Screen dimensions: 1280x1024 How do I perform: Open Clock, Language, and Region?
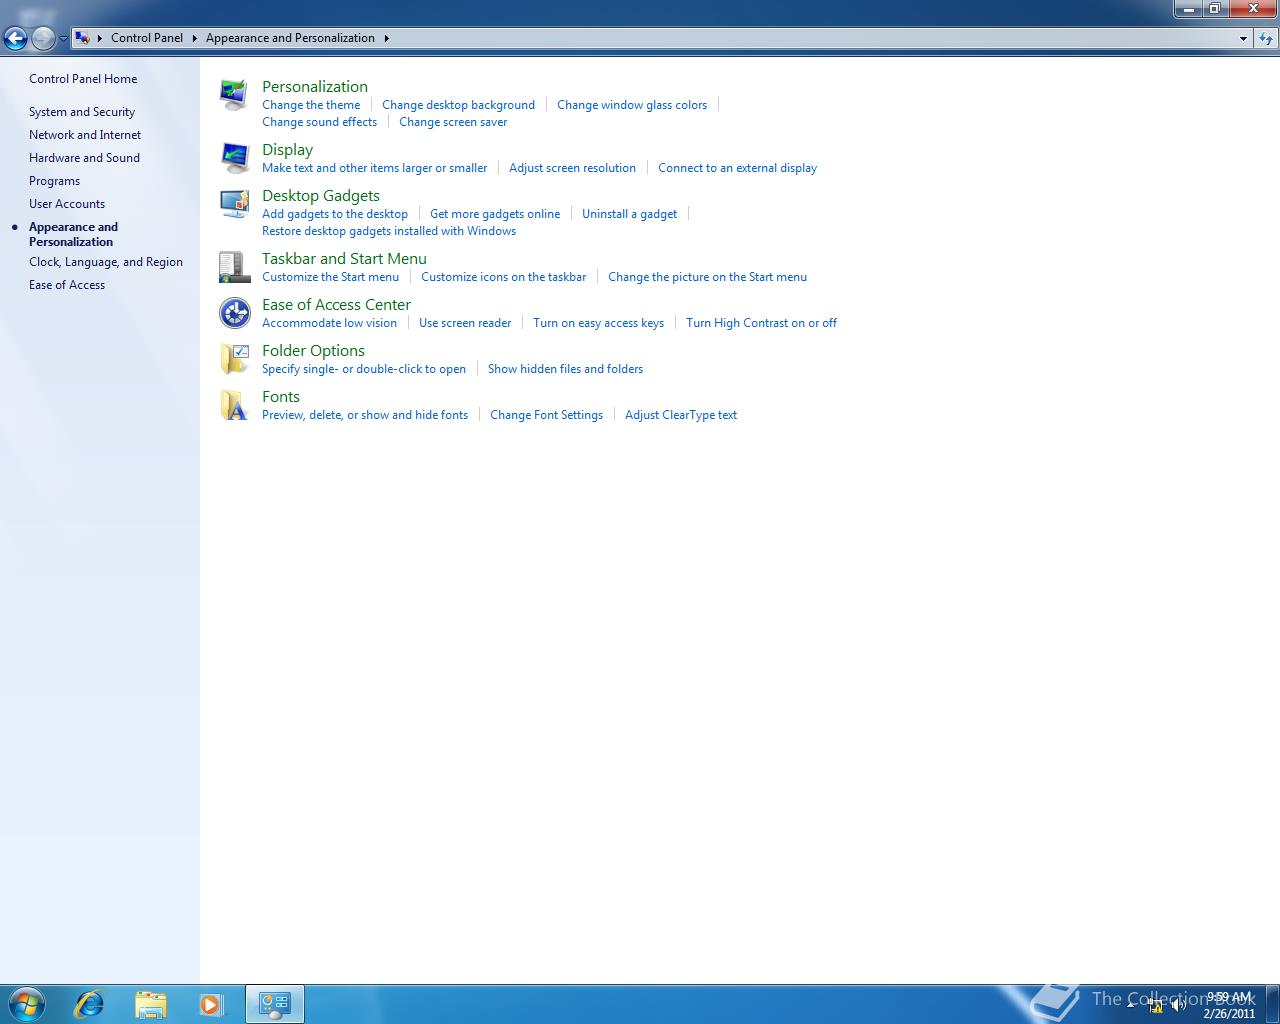(x=106, y=262)
